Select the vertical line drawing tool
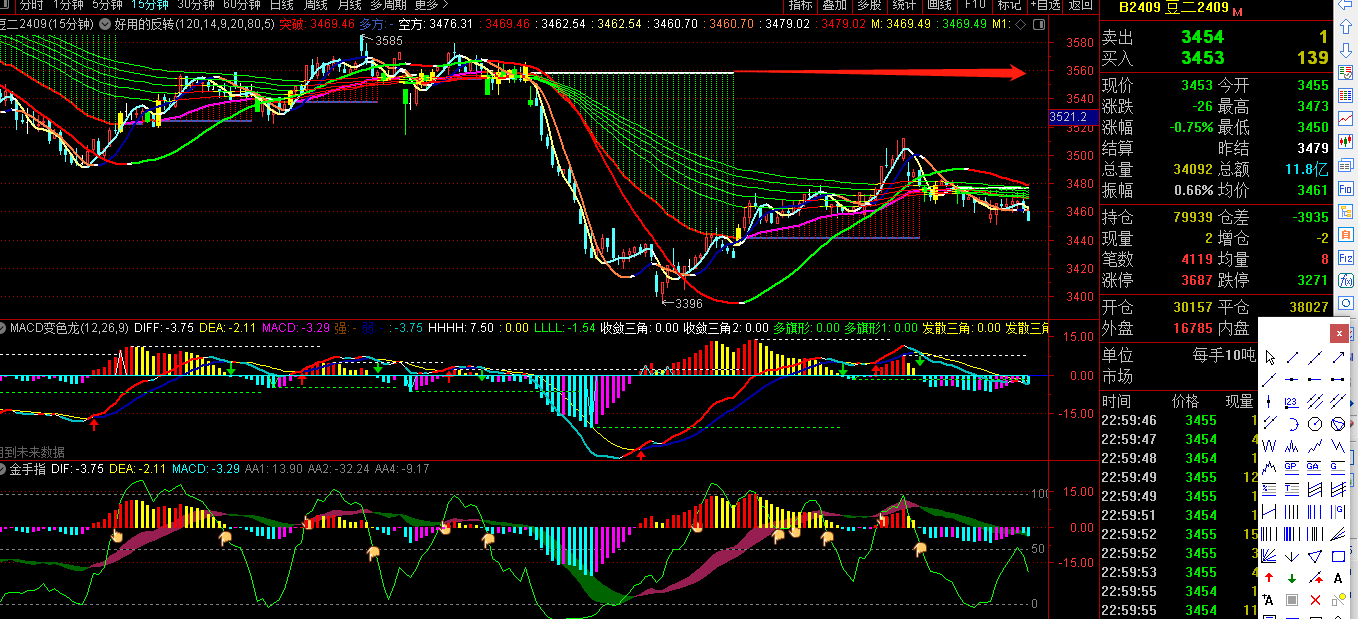 click(x=1270, y=402)
